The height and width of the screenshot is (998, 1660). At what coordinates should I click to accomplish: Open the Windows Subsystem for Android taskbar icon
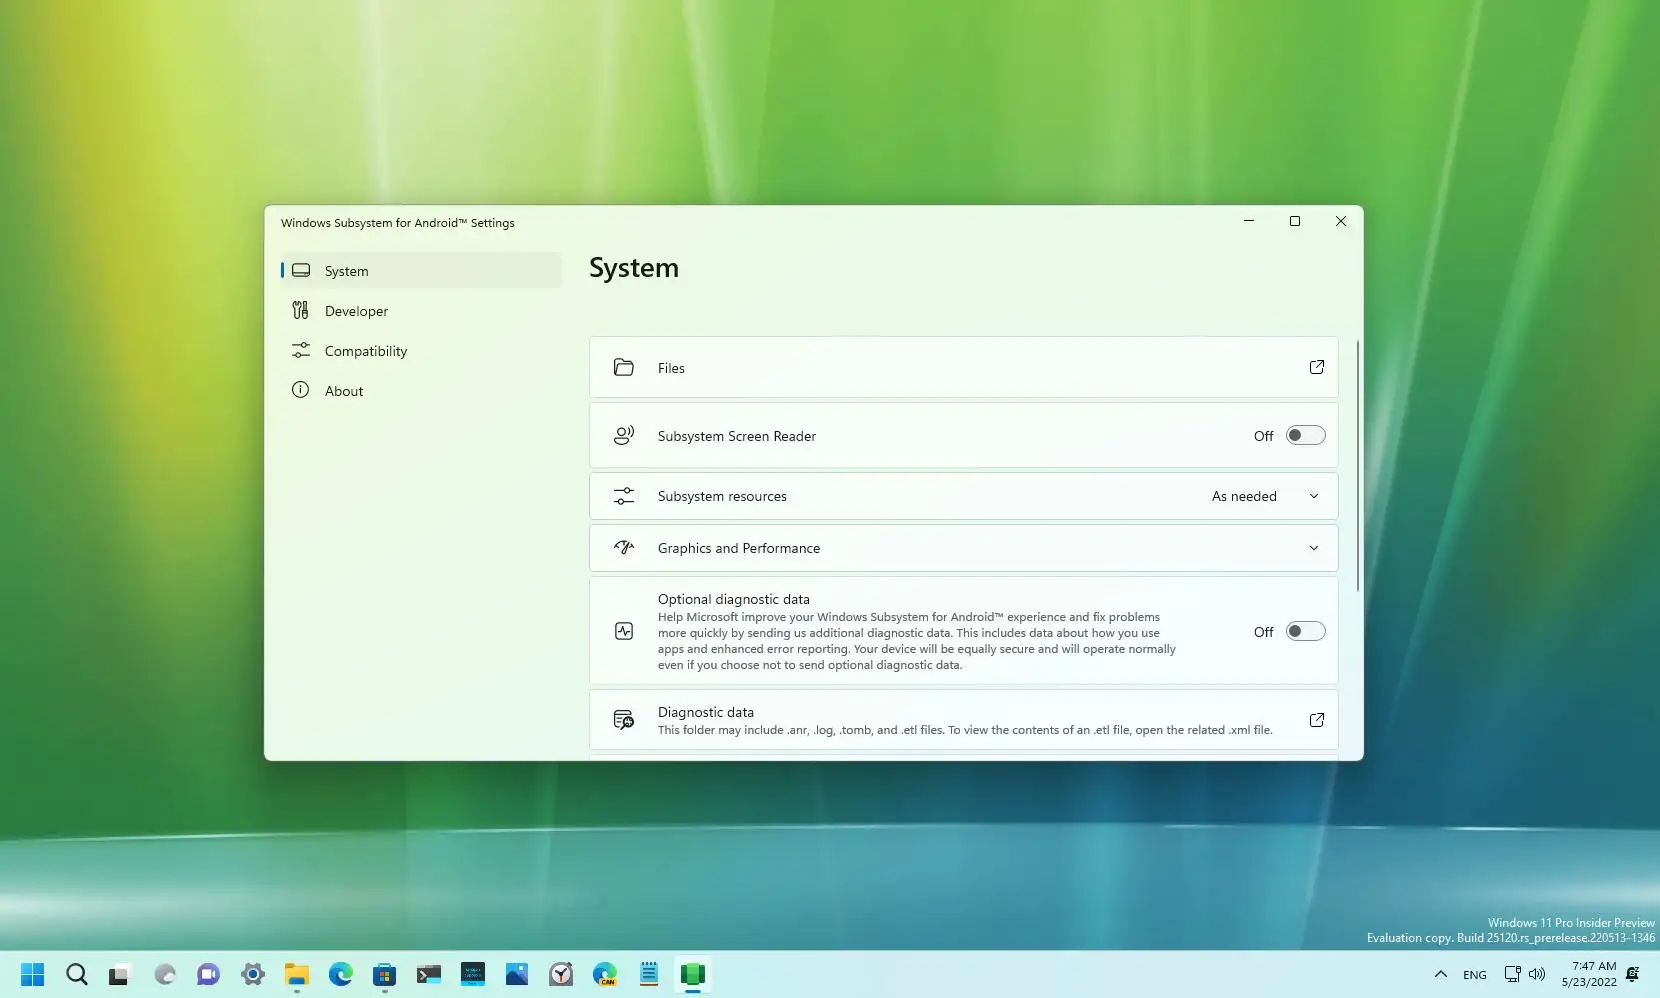tap(693, 975)
